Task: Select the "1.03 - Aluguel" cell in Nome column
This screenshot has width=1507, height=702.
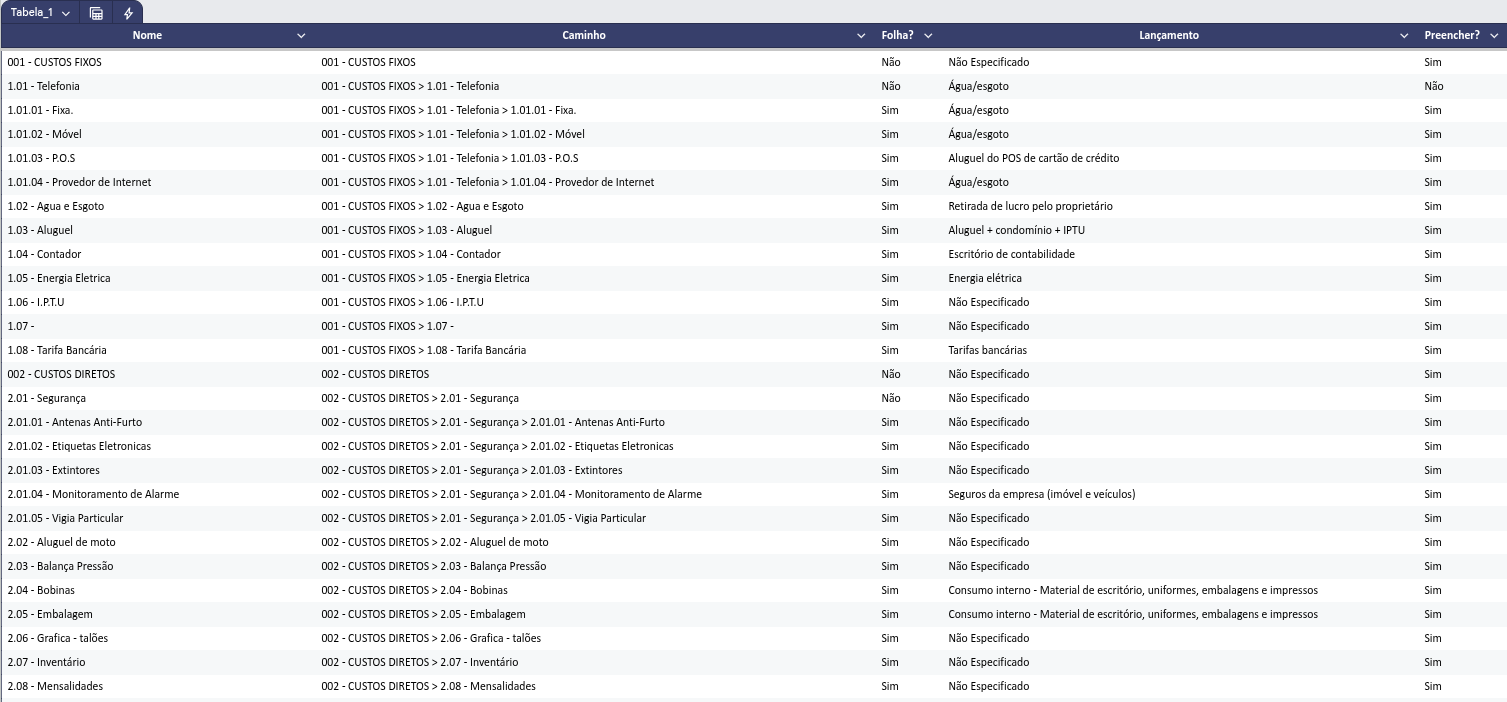Action: pyautogui.click(x=40, y=230)
